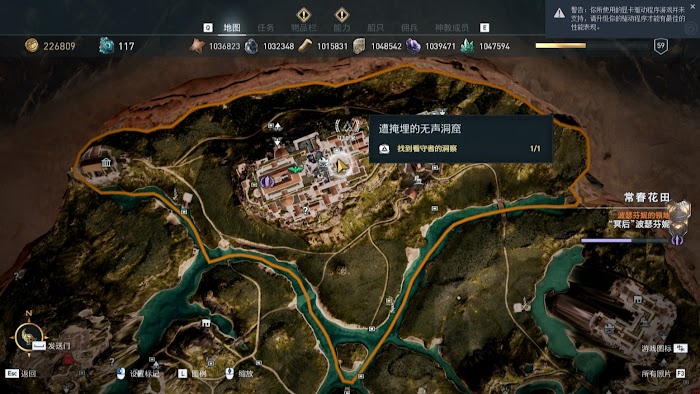
Task: Select the 船只 ship tab
Action: [x=375, y=28]
